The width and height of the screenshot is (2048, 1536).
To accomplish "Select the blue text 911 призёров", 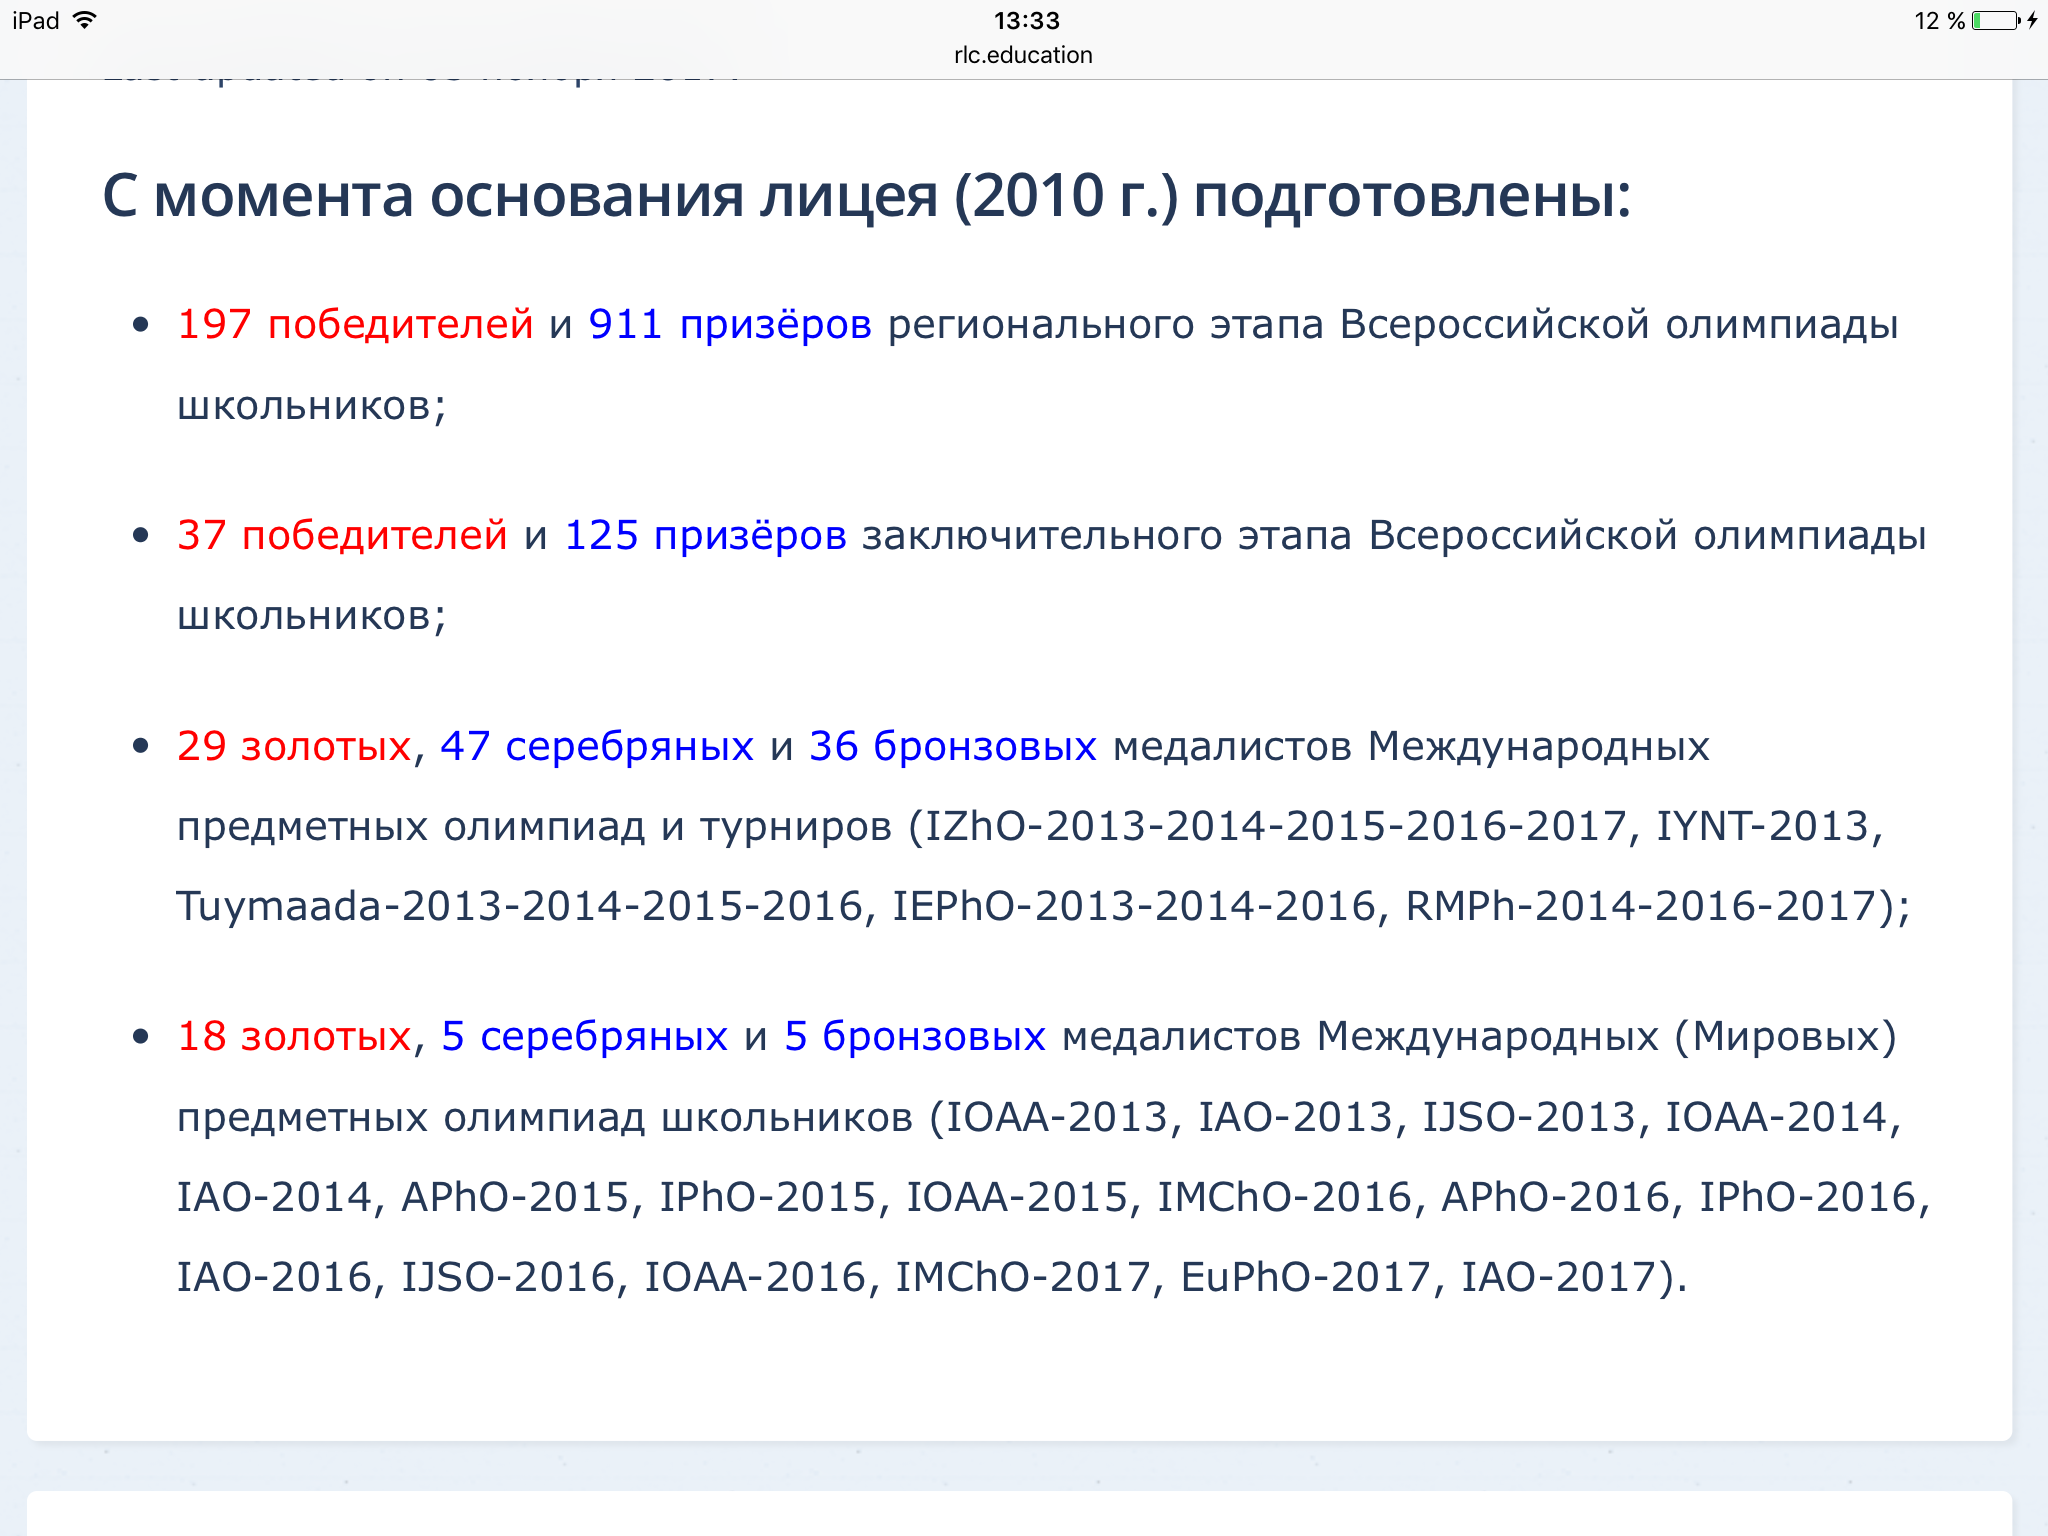I will click(730, 325).
